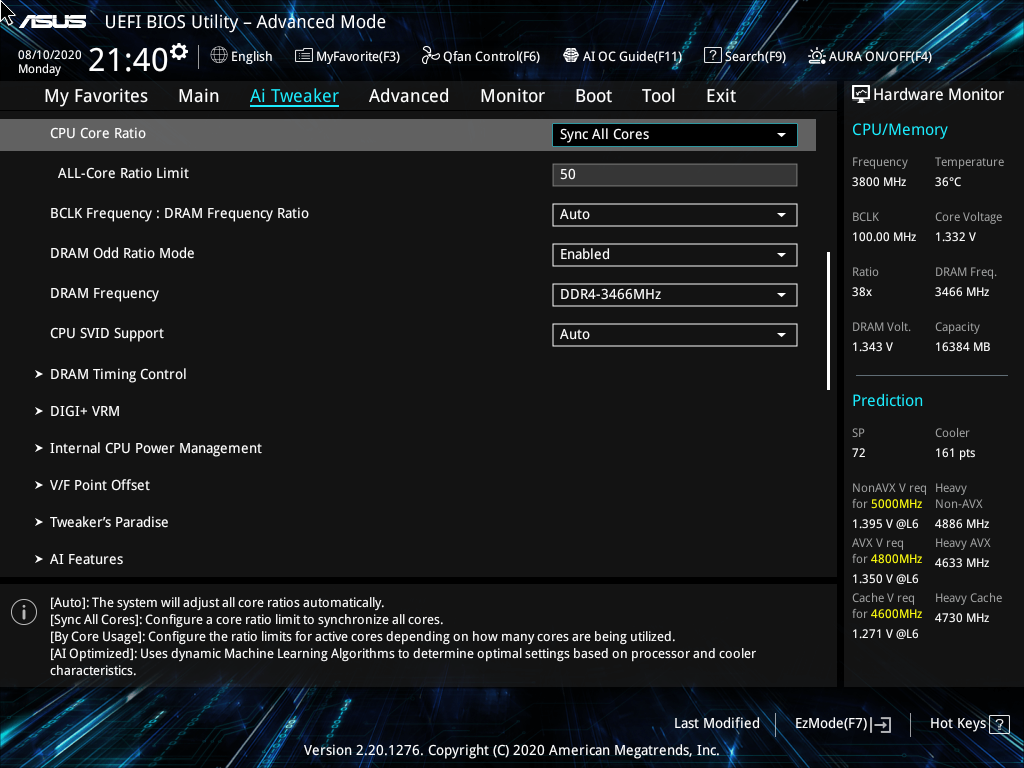Screen dimensions: 1024x768
Task: Click the ALL-Core Ratio Limit field
Action: (x=674, y=174)
